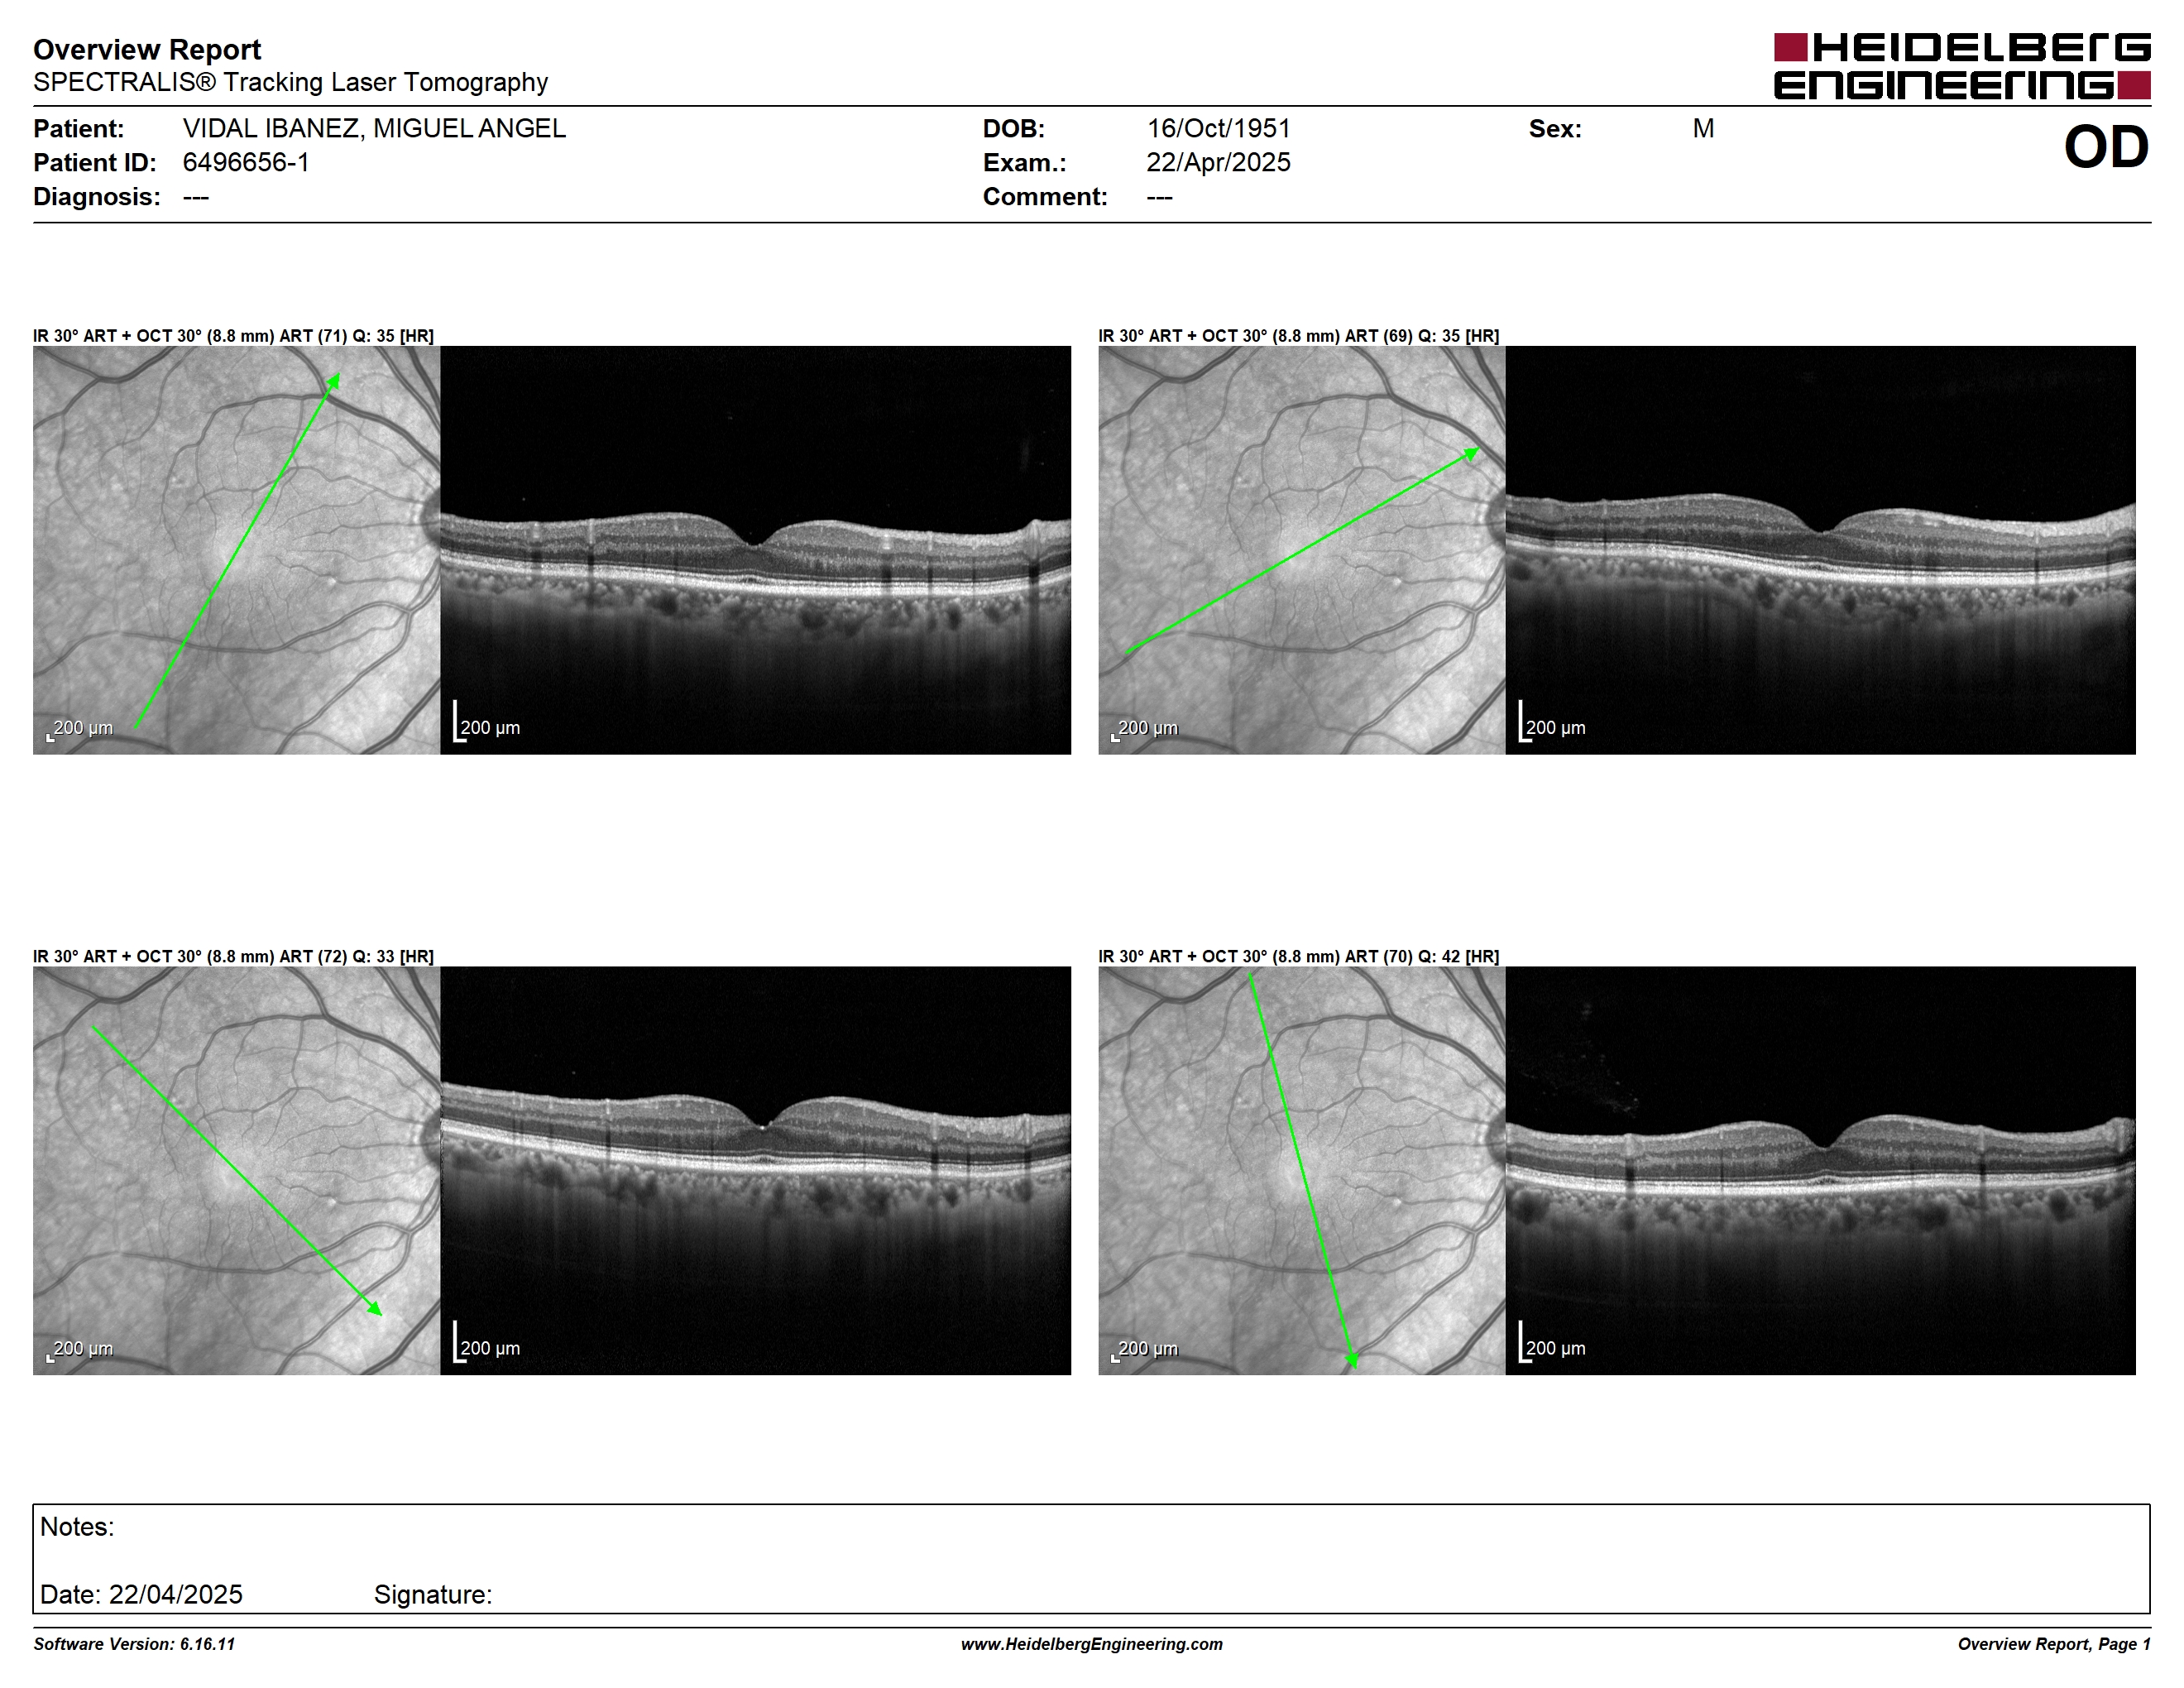Click the Patient ID value 6496656-1
The height and width of the screenshot is (1688, 2184).
pyautogui.click(x=246, y=163)
